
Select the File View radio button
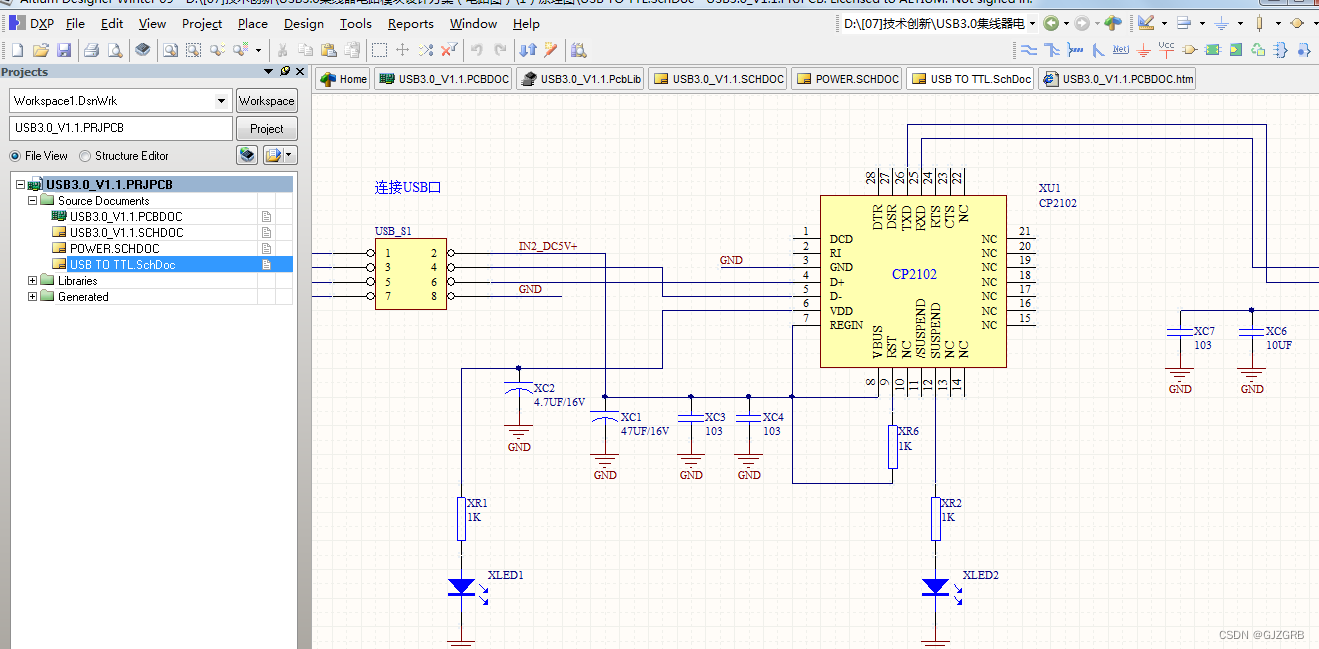[15, 156]
